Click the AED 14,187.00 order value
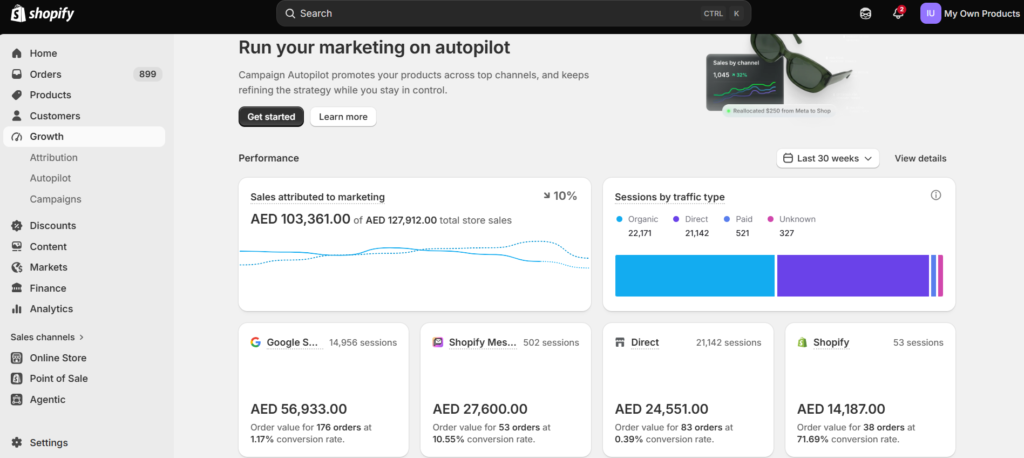 pos(841,409)
